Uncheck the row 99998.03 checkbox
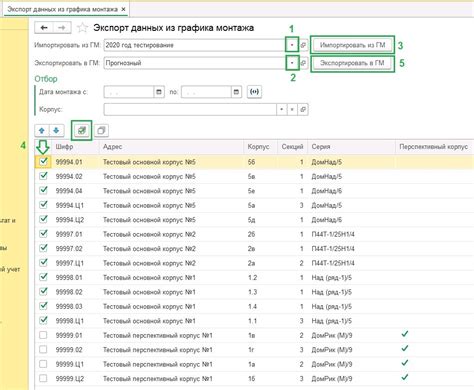Screen dimensions: 474x390 pyautogui.click(x=43, y=306)
